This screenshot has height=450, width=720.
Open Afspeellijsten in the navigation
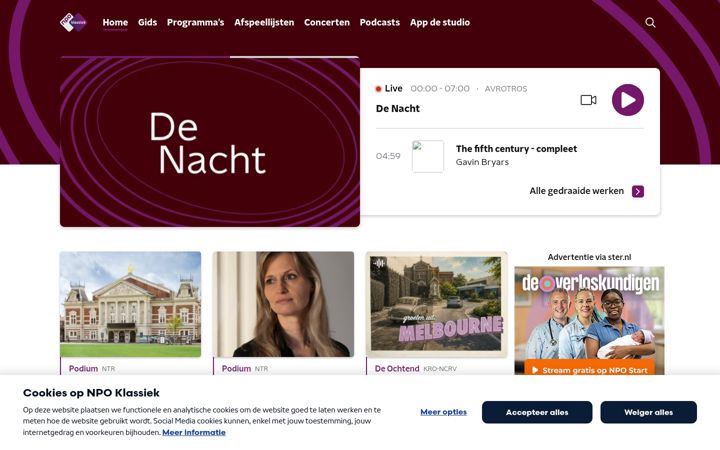point(264,22)
